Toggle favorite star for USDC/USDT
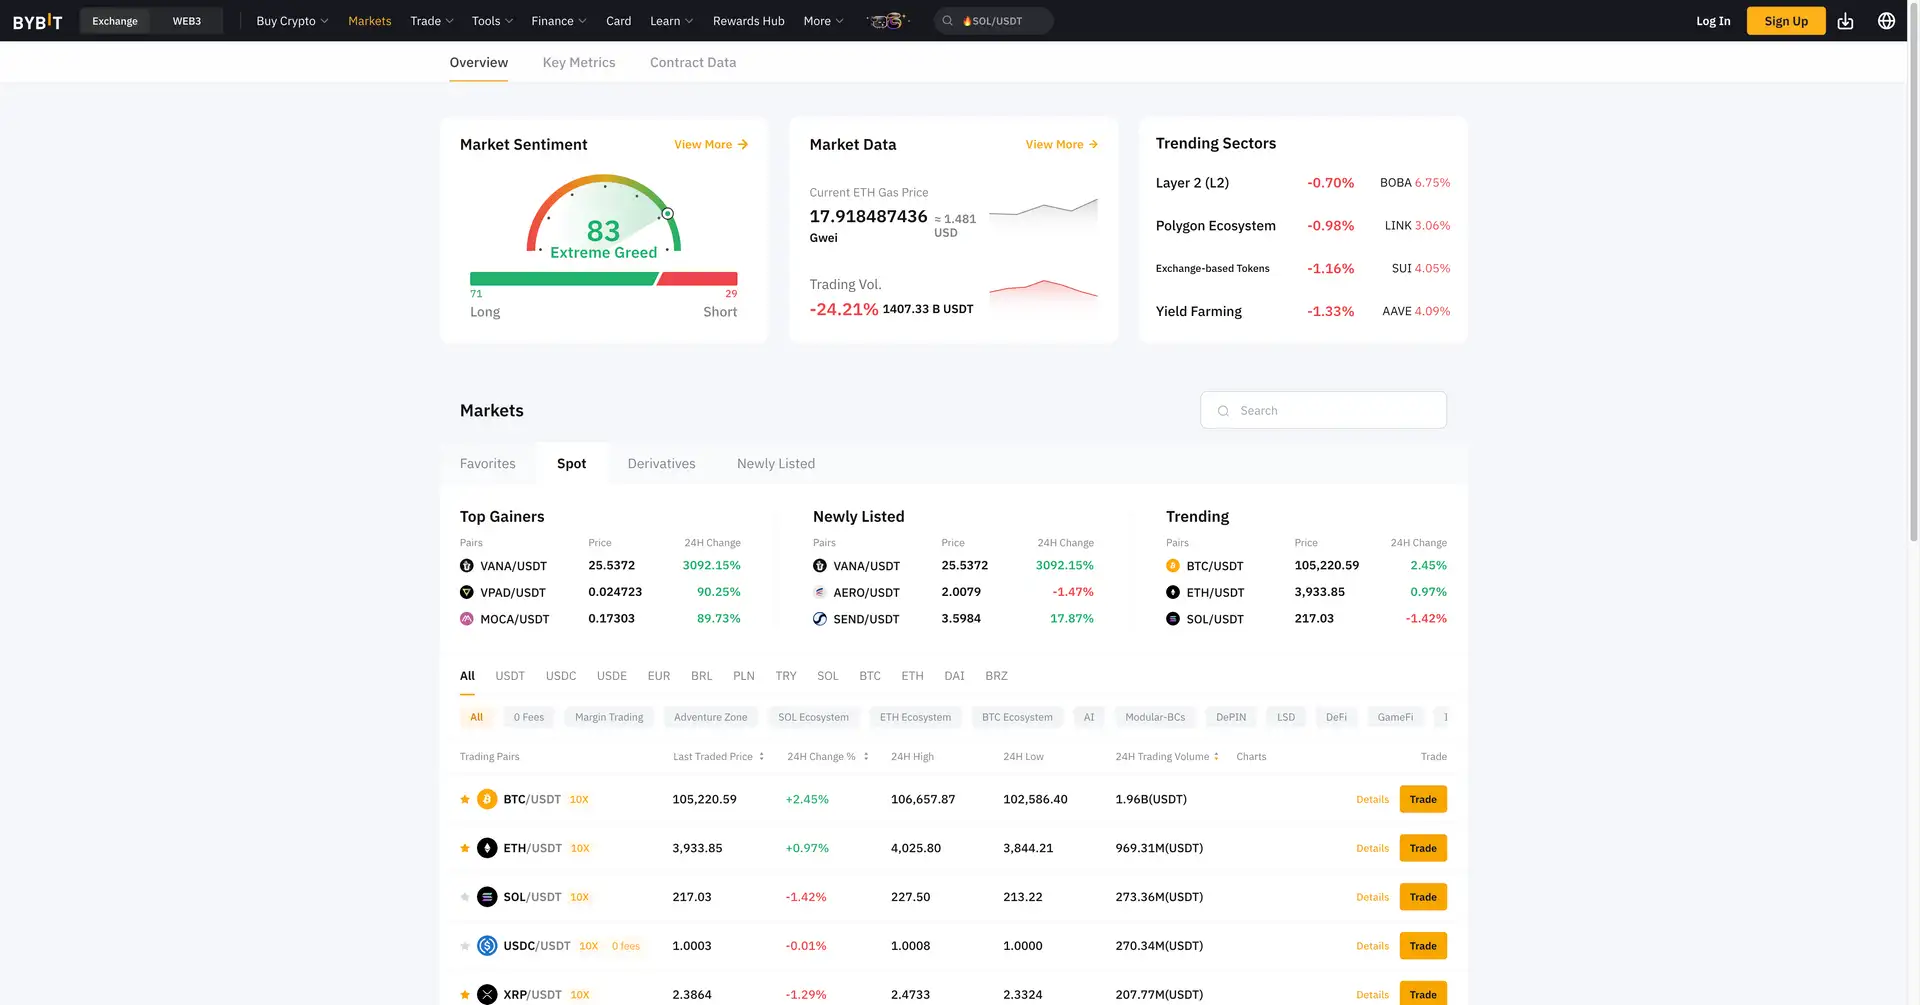 coord(465,946)
